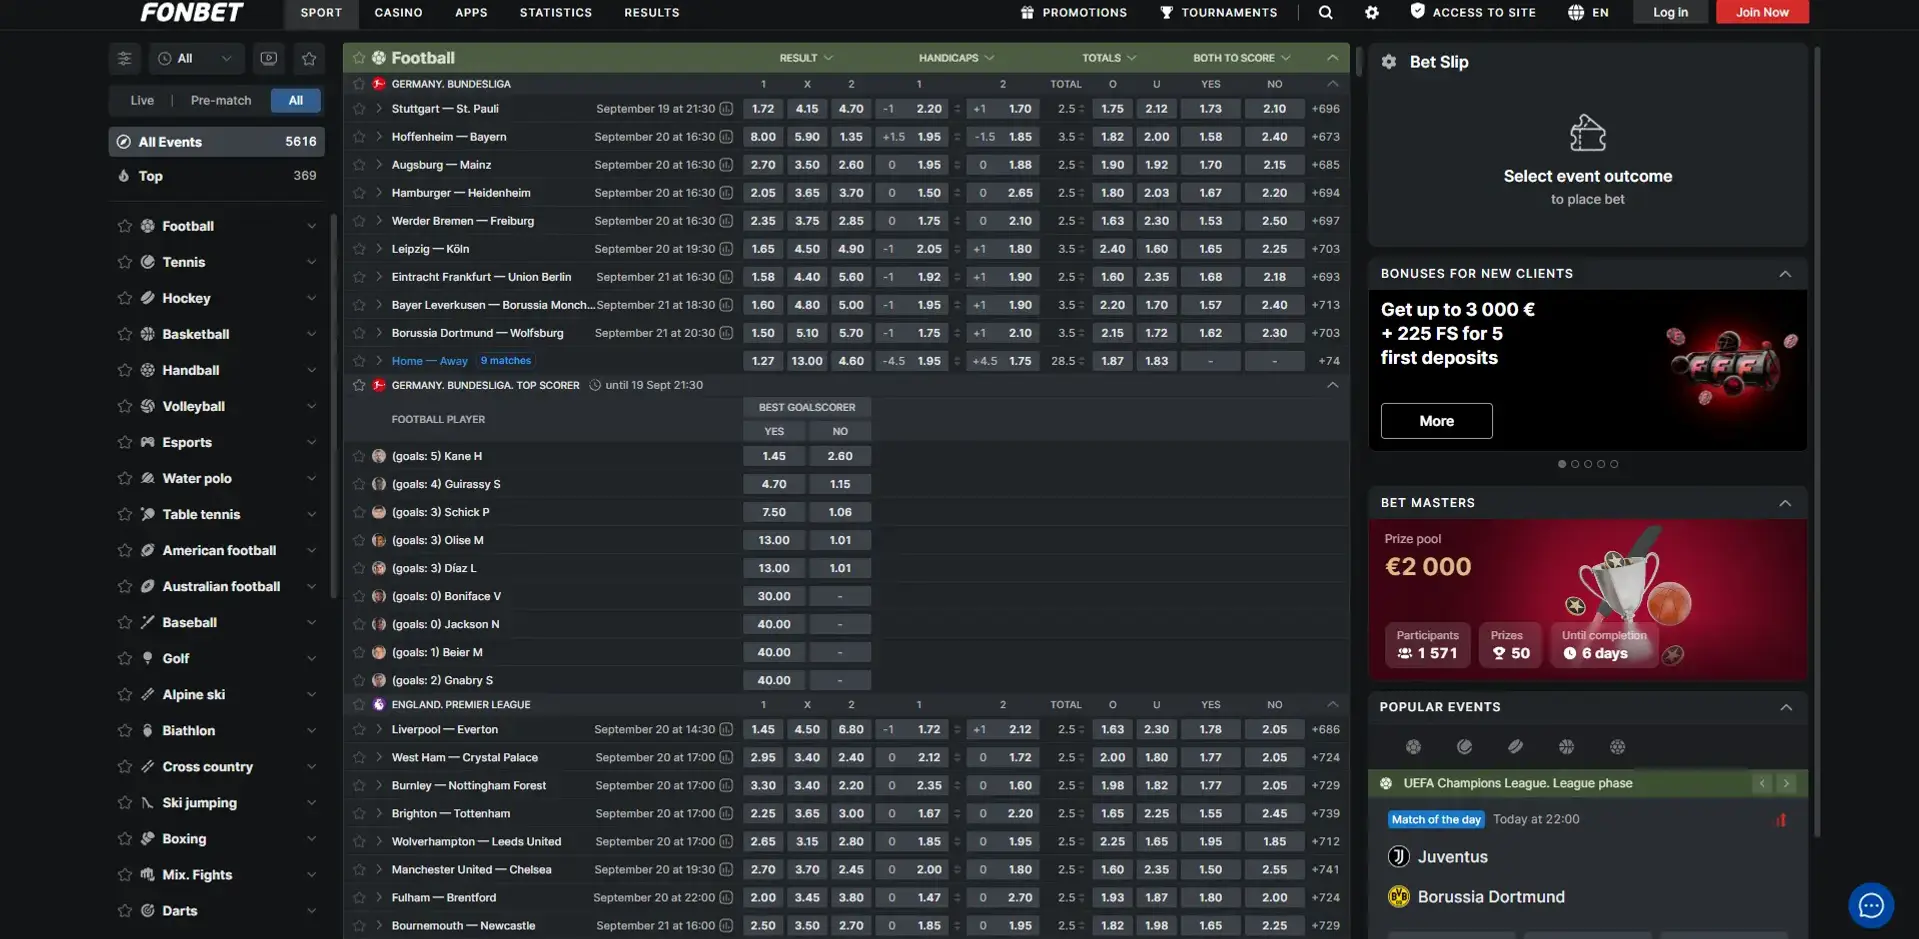This screenshot has width=1919, height=939.
Task: Favorite the Tennis sport in sidebar
Action: [124, 262]
